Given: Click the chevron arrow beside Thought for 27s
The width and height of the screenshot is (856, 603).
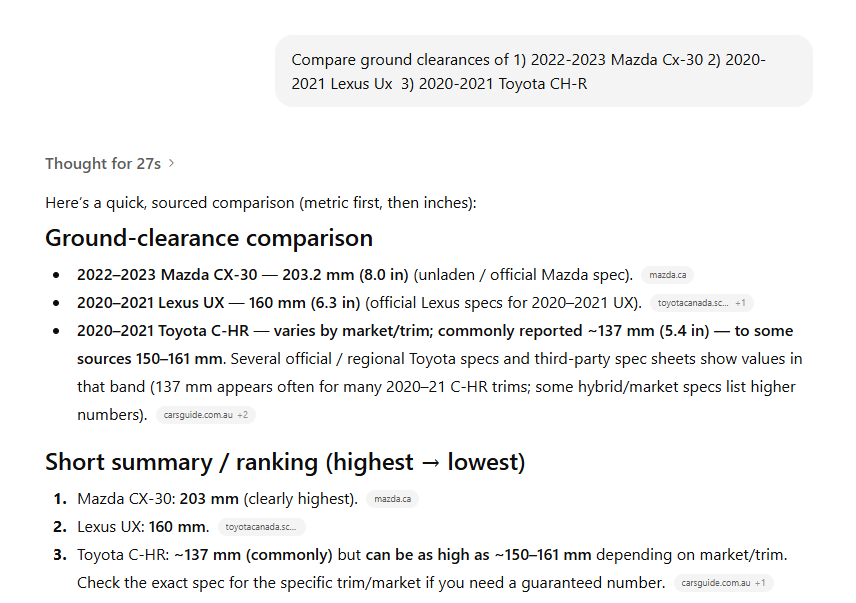Looking at the screenshot, I should [x=172, y=163].
